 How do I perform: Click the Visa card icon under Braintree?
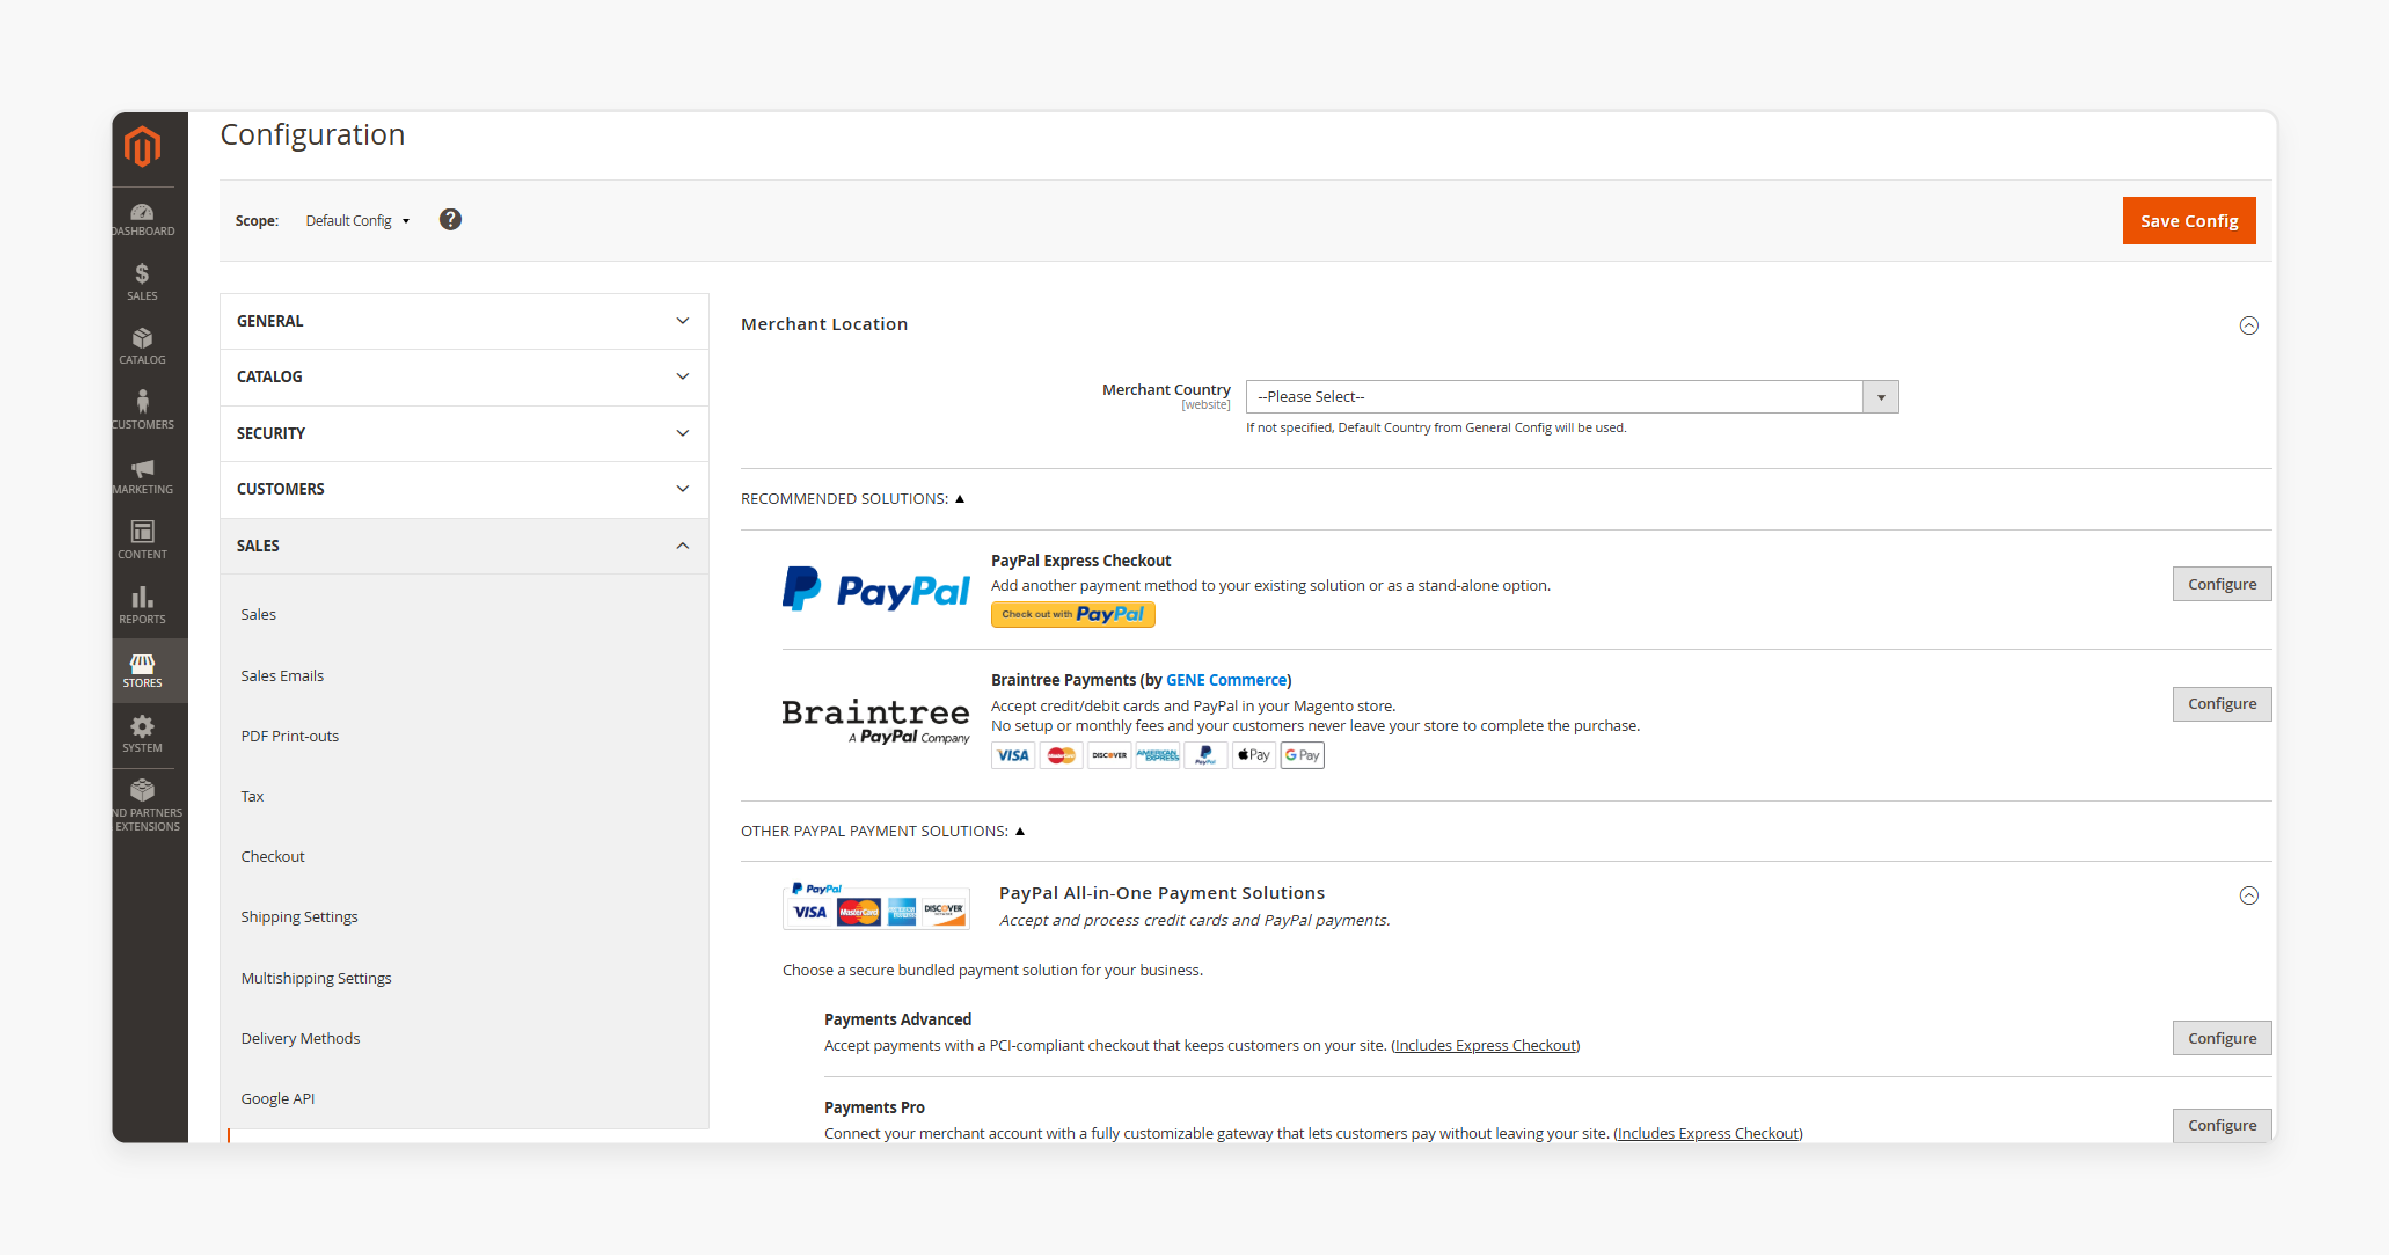(x=1012, y=755)
